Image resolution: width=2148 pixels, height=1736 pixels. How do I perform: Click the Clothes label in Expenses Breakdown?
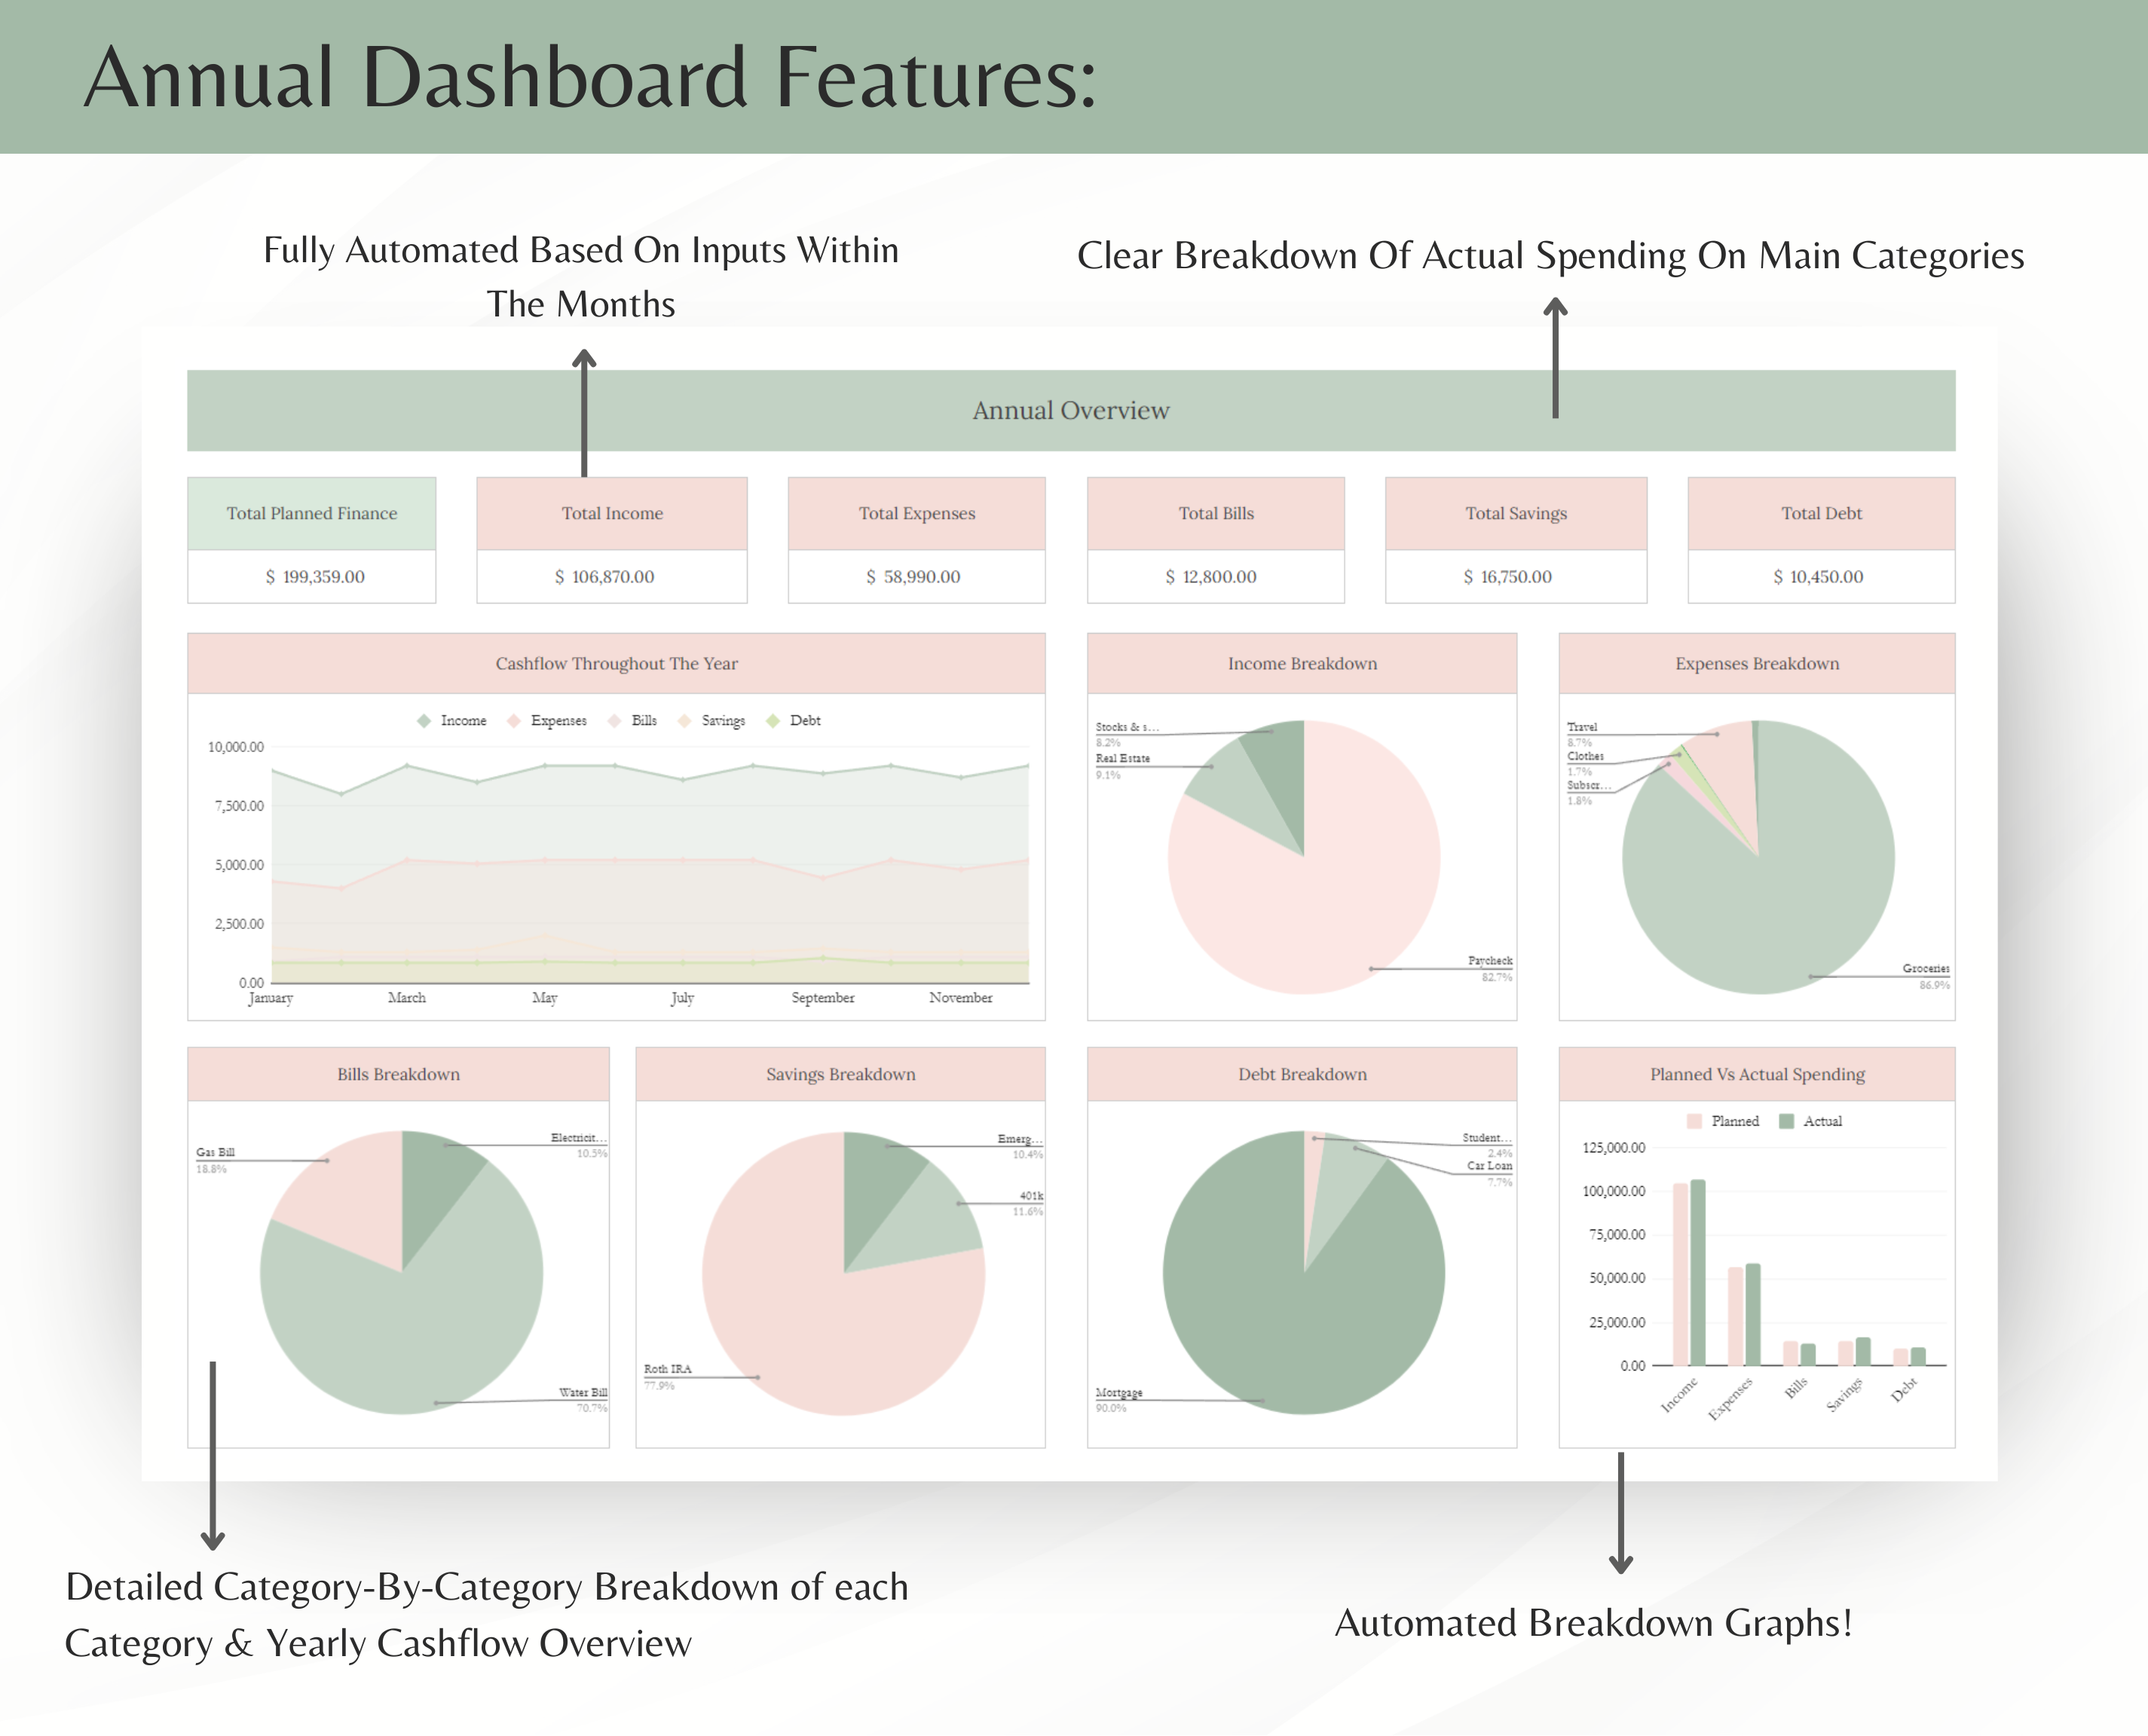click(1585, 756)
